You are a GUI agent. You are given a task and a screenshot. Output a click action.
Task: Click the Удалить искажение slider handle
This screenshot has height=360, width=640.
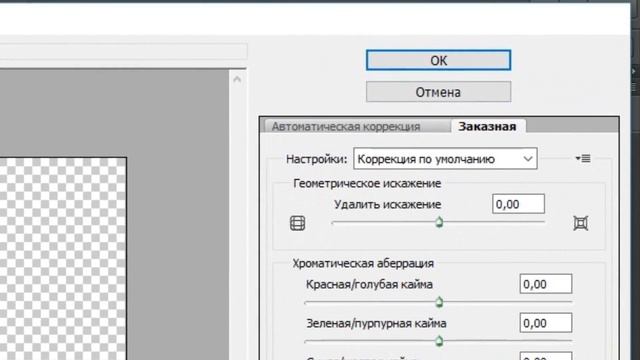click(439, 222)
